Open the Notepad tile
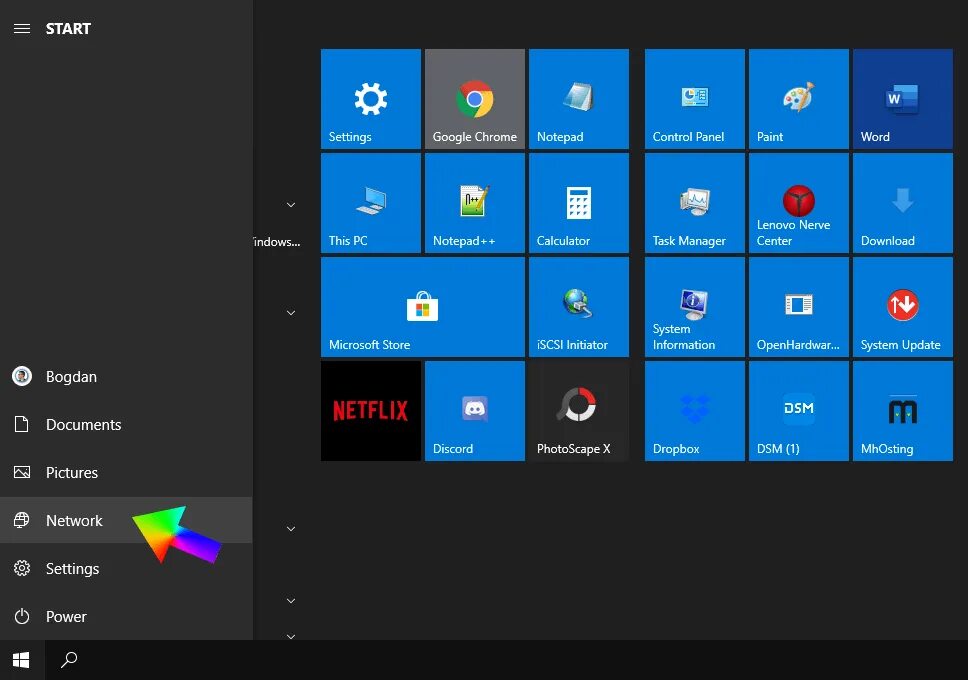This screenshot has height=680, width=968. click(x=578, y=99)
